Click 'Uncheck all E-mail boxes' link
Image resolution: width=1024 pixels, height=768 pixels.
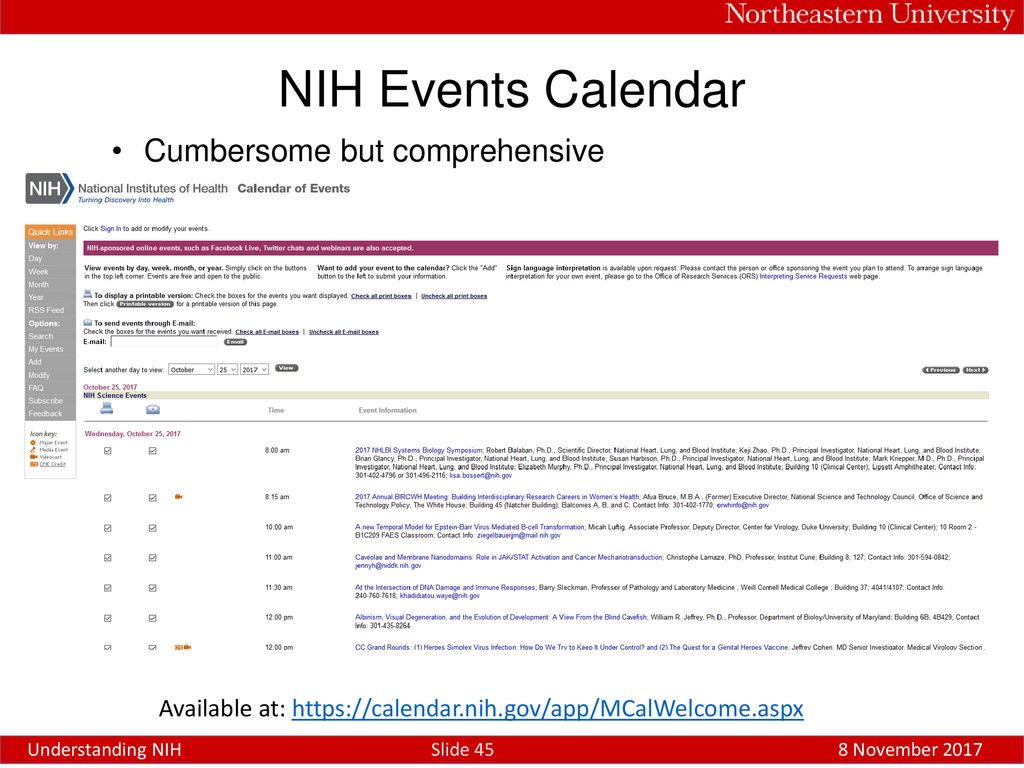pos(344,332)
